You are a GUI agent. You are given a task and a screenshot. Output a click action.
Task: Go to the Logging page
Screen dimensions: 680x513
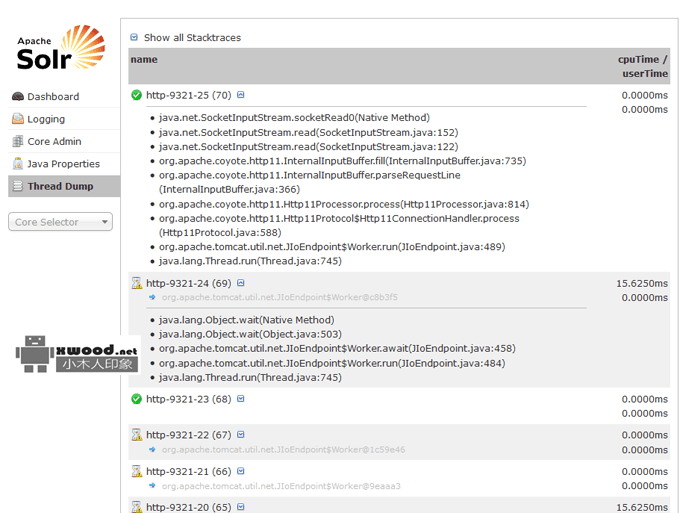click(46, 119)
